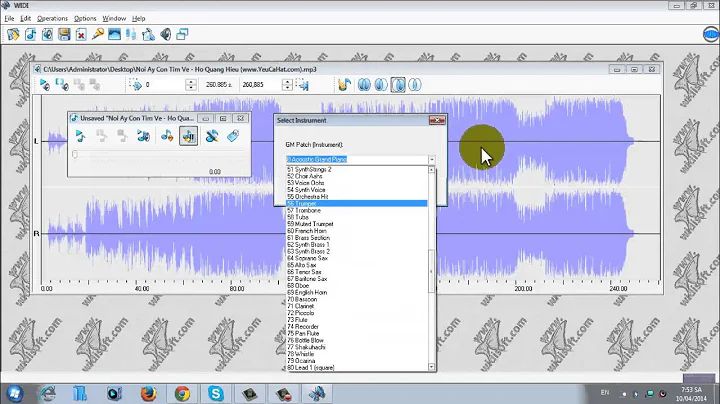Select '61 Brass Section' in the list
Image resolution: width=720 pixels, height=404 pixels.
(x=357, y=238)
